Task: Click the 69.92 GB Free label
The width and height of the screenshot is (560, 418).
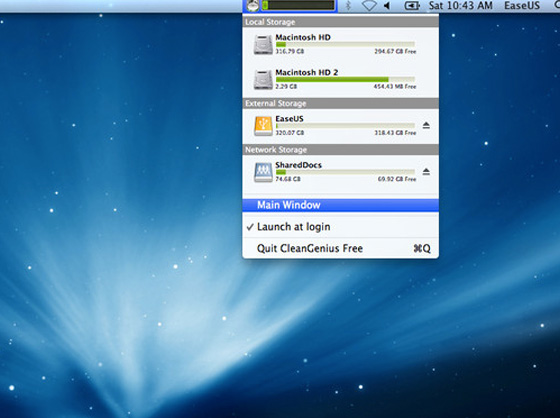Action: (x=397, y=179)
